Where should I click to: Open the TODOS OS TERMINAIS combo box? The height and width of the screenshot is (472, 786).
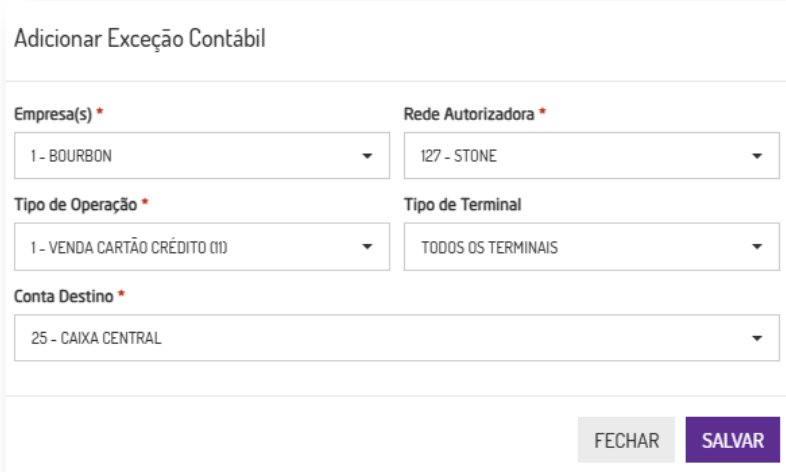tap(580, 247)
